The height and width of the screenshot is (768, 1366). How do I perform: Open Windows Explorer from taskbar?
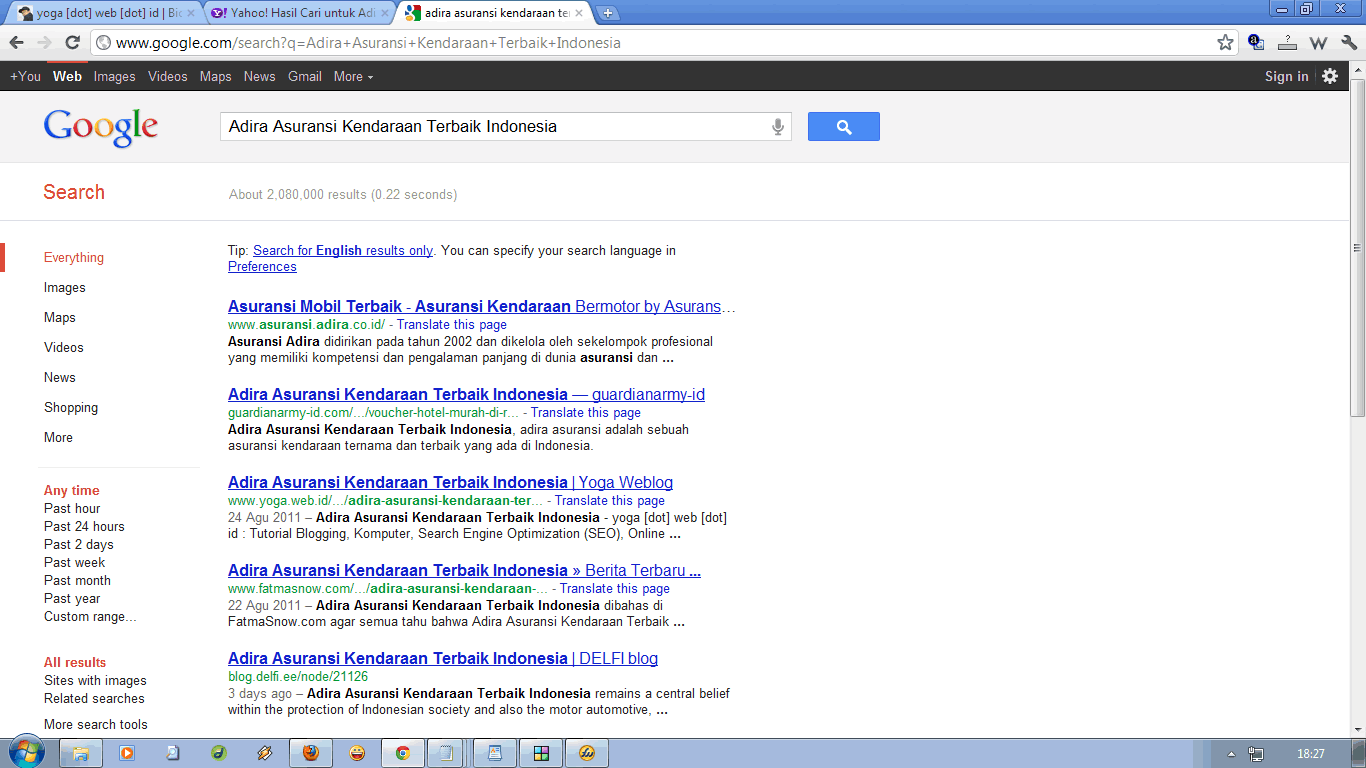[81, 753]
